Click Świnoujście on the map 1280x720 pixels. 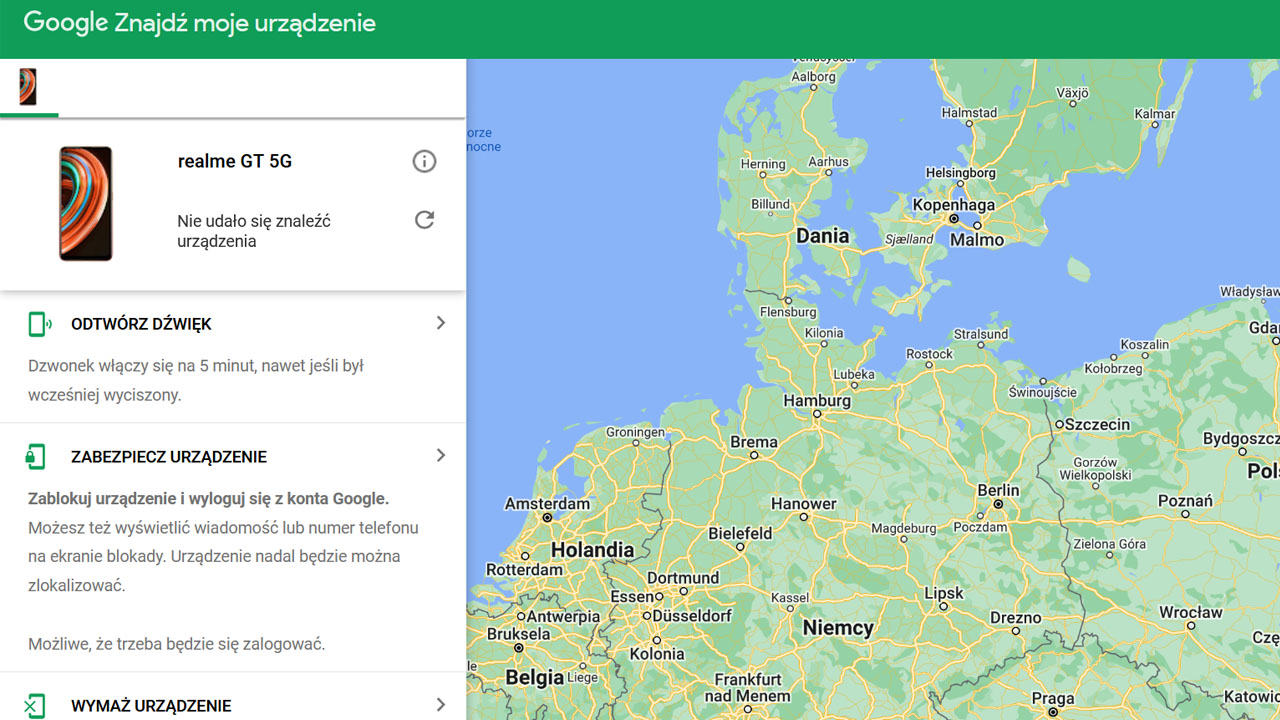click(x=1042, y=393)
